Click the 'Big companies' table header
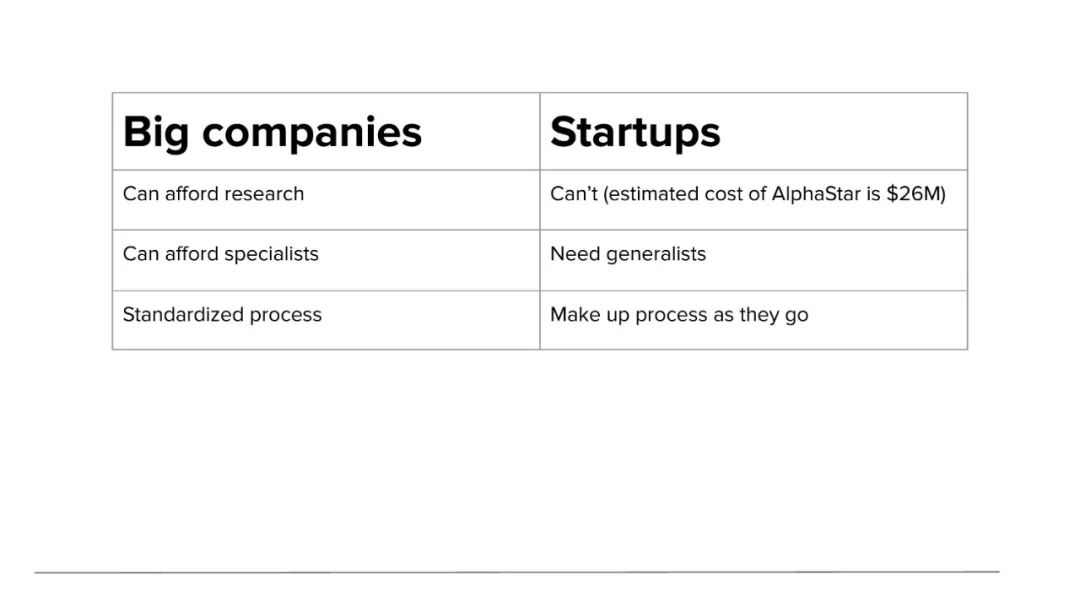 [x=326, y=132]
